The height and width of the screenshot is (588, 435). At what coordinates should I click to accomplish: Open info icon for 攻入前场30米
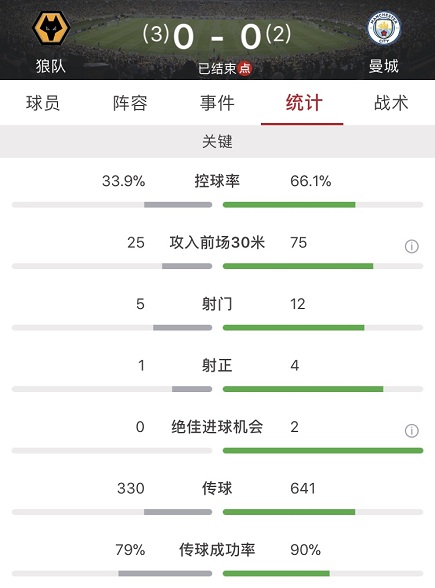(x=411, y=246)
